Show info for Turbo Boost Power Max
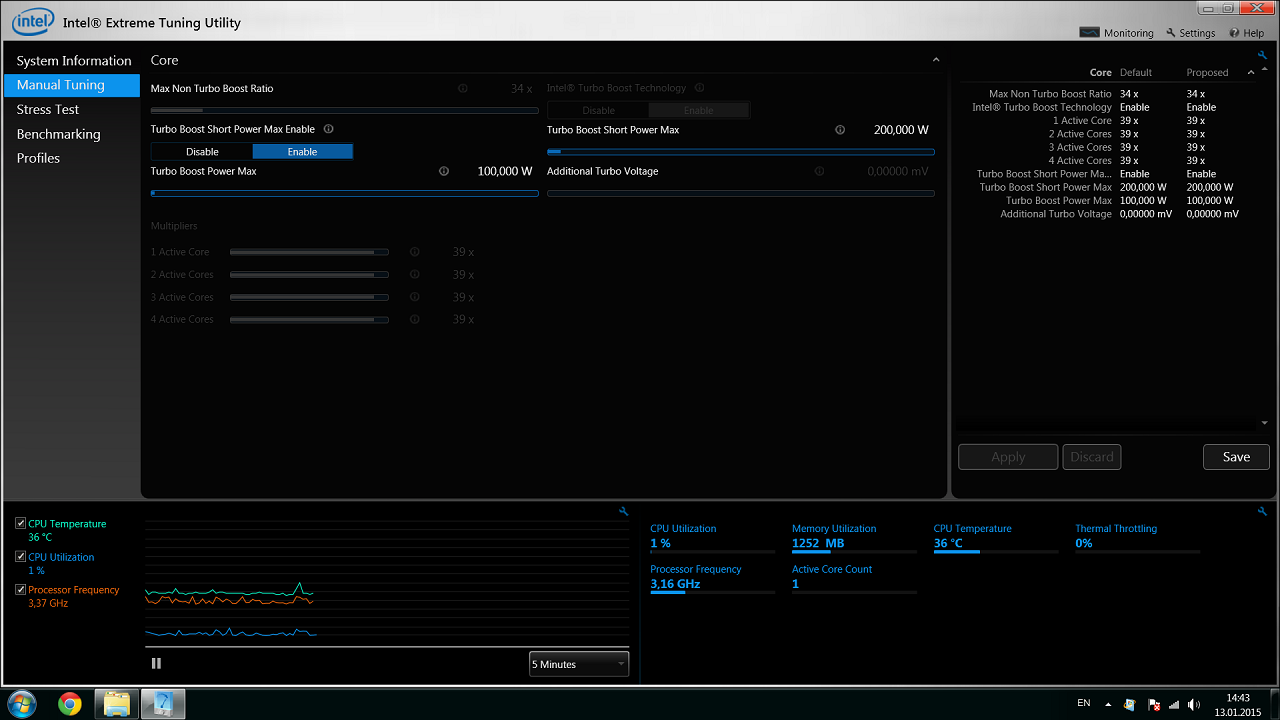This screenshot has height=720, width=1280. tap(444, 171)
